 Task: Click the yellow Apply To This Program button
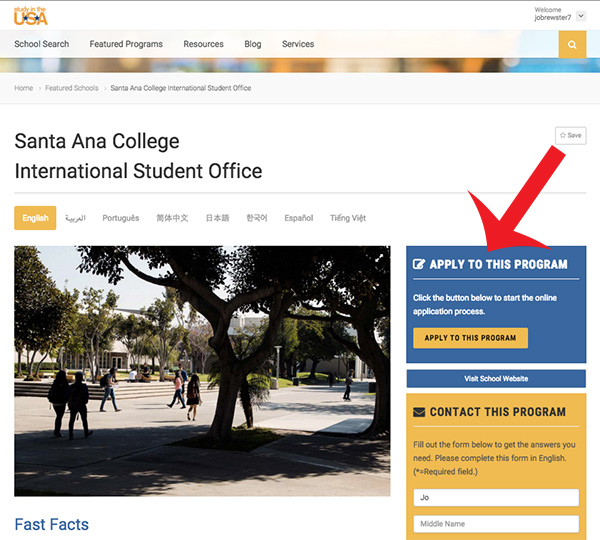pyautogui.click(x=470, y=338)
